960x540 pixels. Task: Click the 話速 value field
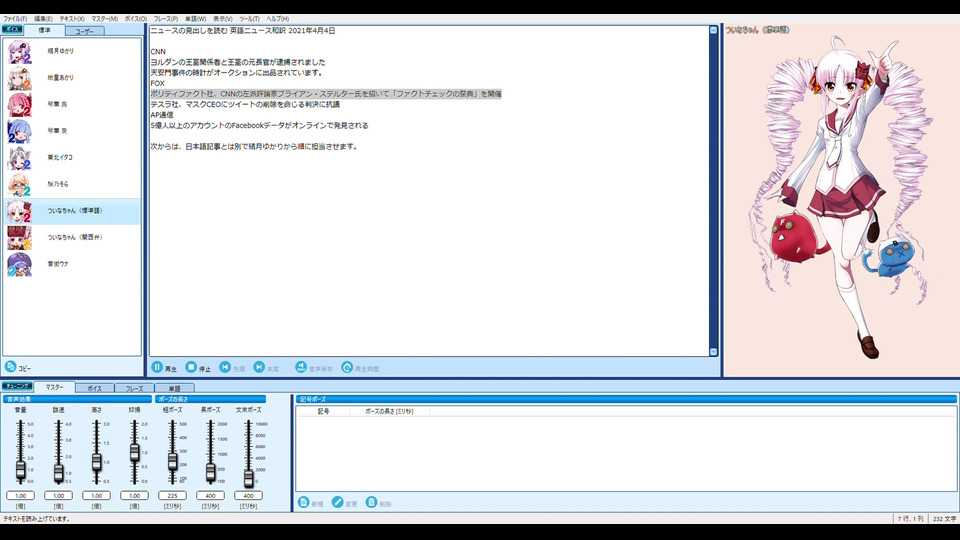[58, 495]
